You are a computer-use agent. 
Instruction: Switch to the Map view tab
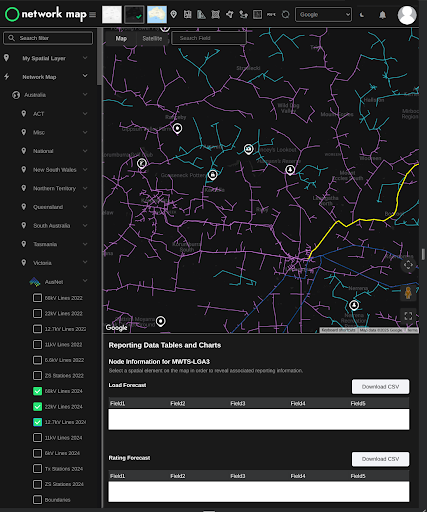coord(121,38)
